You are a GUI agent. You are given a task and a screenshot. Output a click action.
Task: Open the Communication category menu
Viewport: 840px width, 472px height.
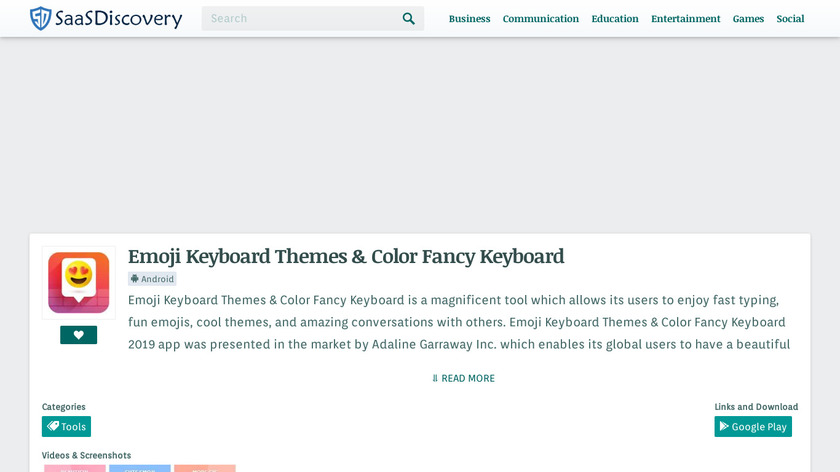tap(541, 19)
